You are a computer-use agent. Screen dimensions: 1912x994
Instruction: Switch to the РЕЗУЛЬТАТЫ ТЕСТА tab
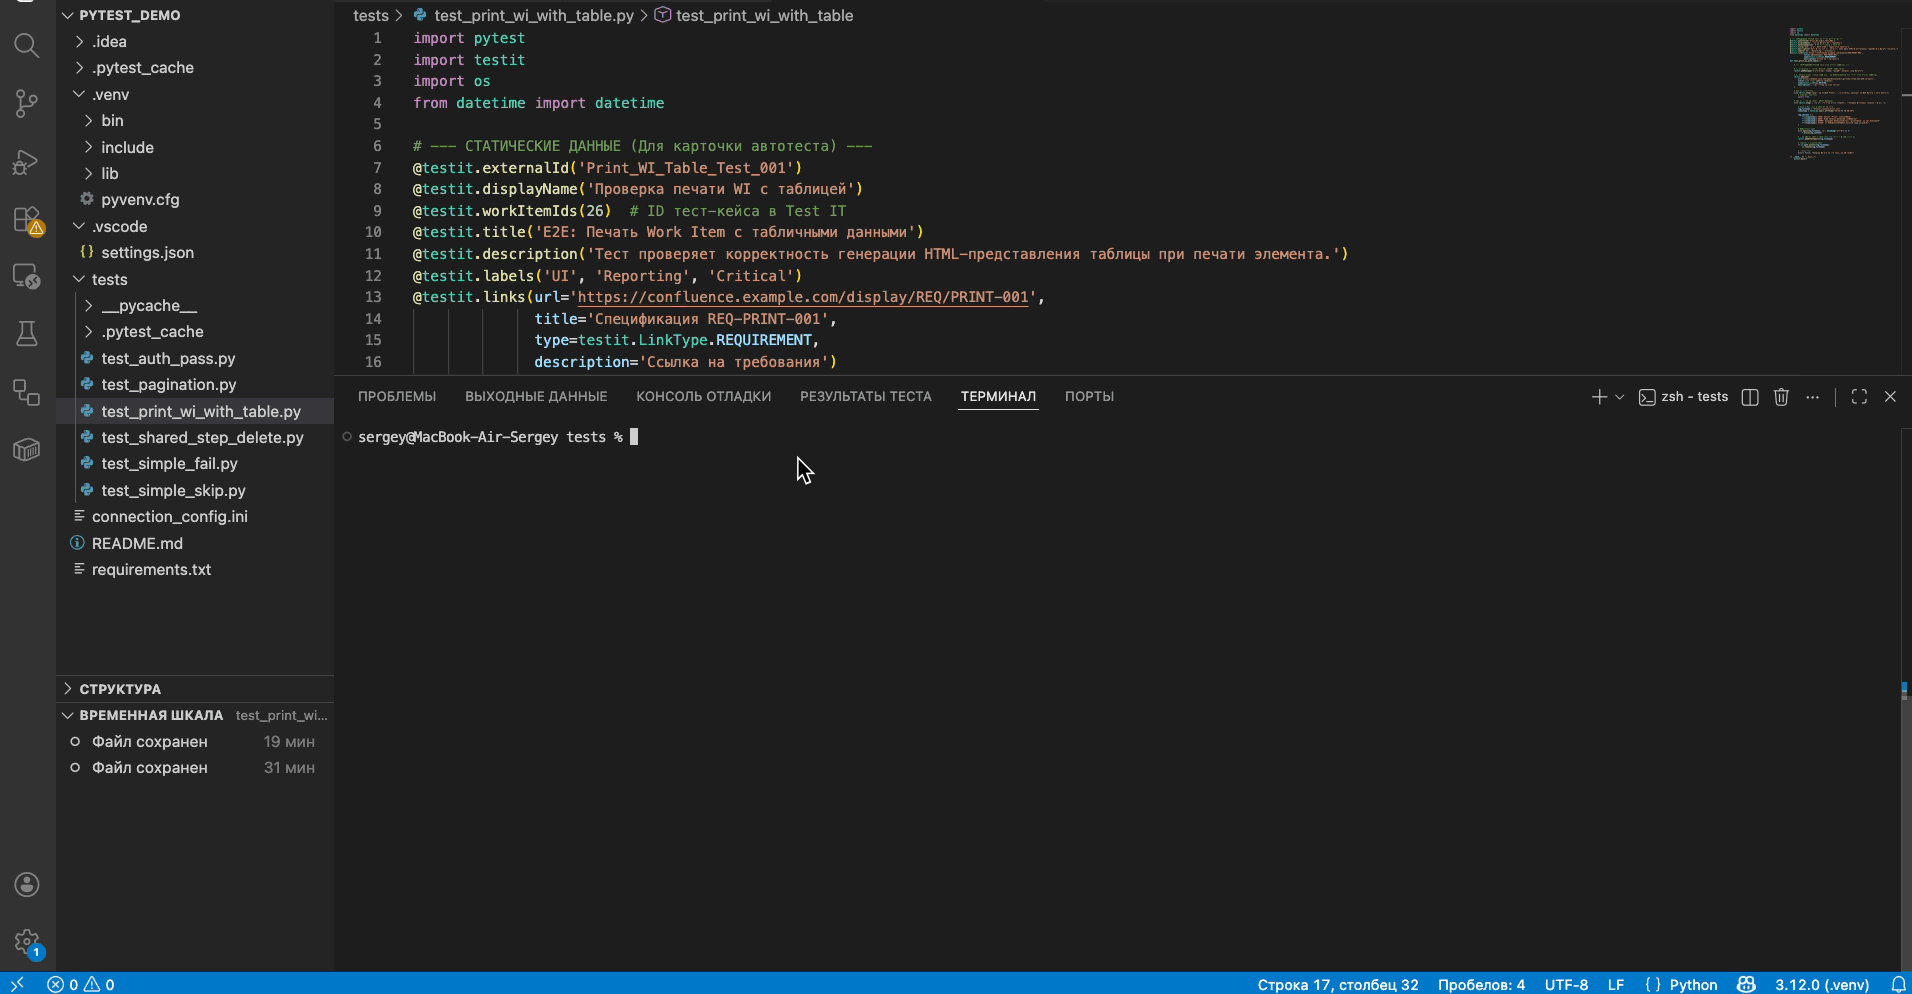pyautogui.click(x=865, y=397)
